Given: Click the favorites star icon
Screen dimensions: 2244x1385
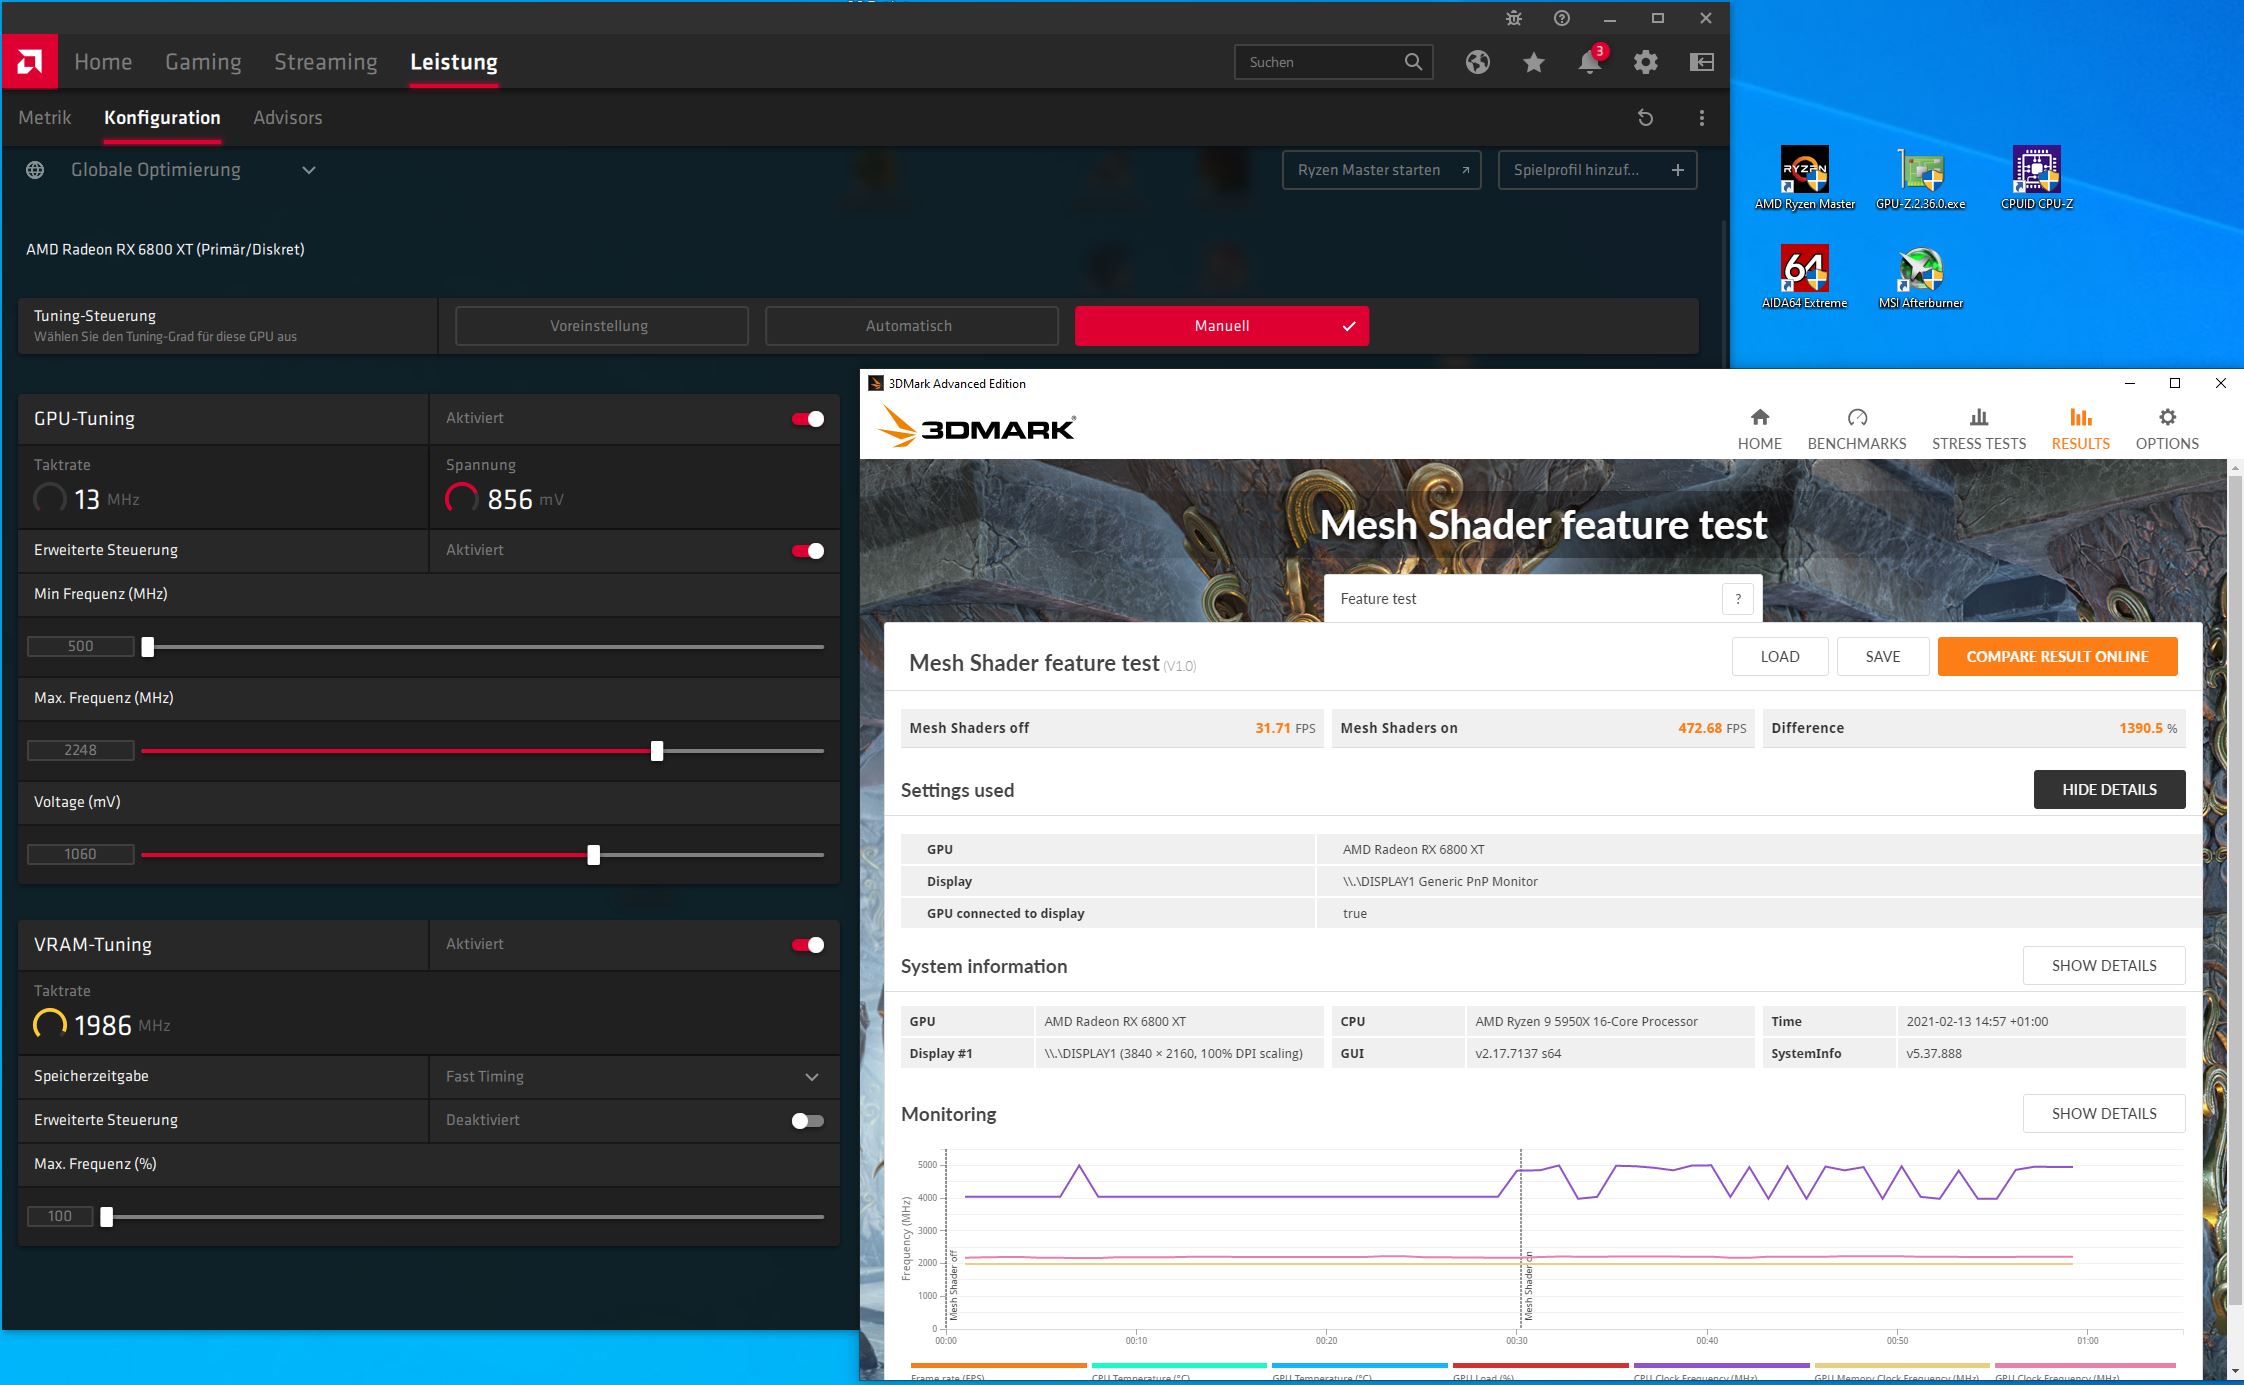Looking at the screenshot, I should [x=1533, y=62].
